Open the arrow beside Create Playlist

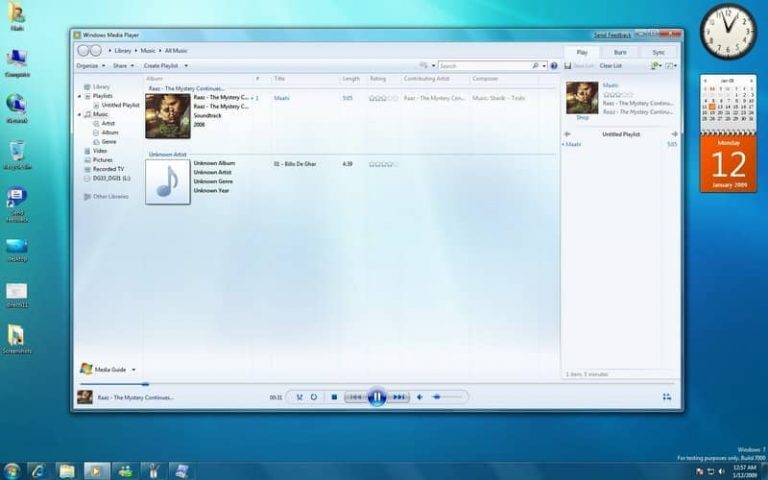coord(186,66)
